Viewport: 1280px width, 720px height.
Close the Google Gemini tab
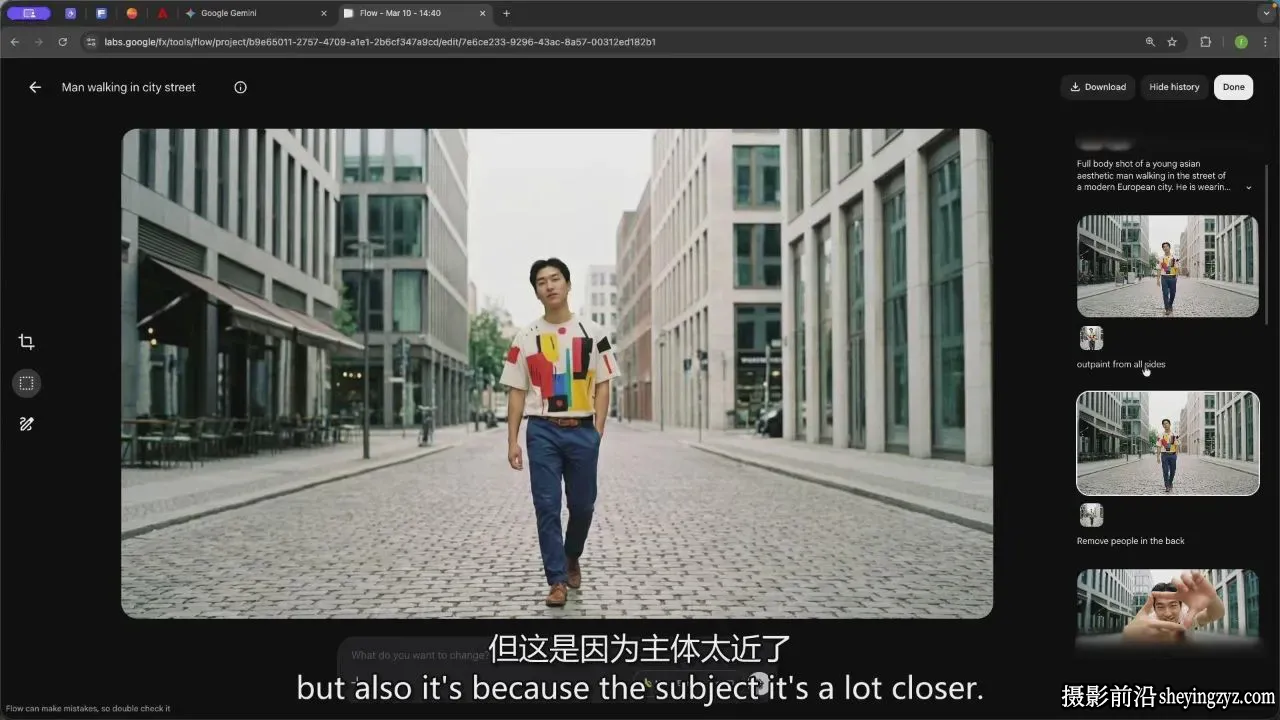[323, 13]
